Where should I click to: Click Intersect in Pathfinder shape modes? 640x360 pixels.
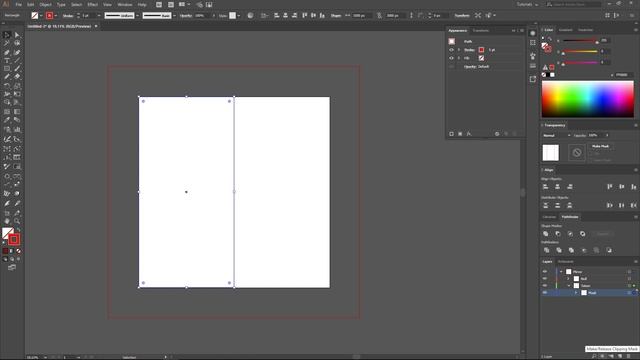click(x=570, y=234)
